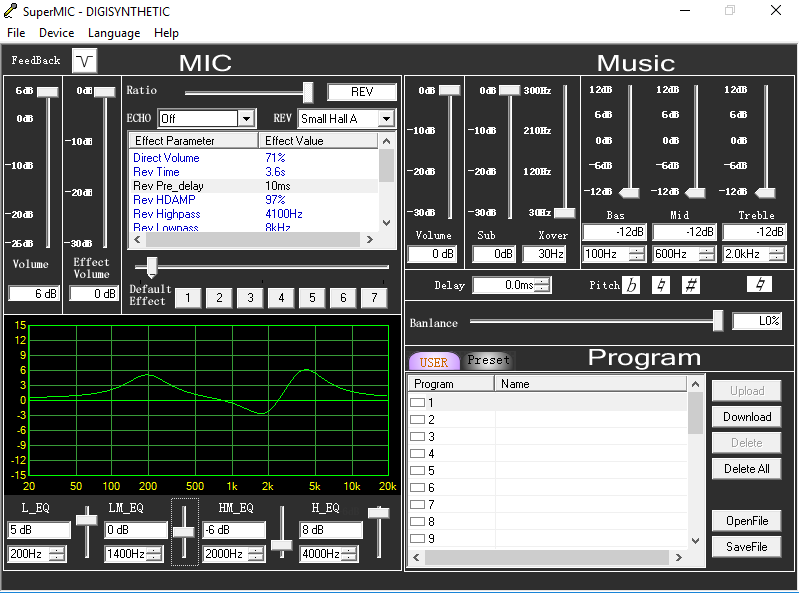
Task: Switch to the Preset tab
Action: pyautogui.click(x=488, y=360)
